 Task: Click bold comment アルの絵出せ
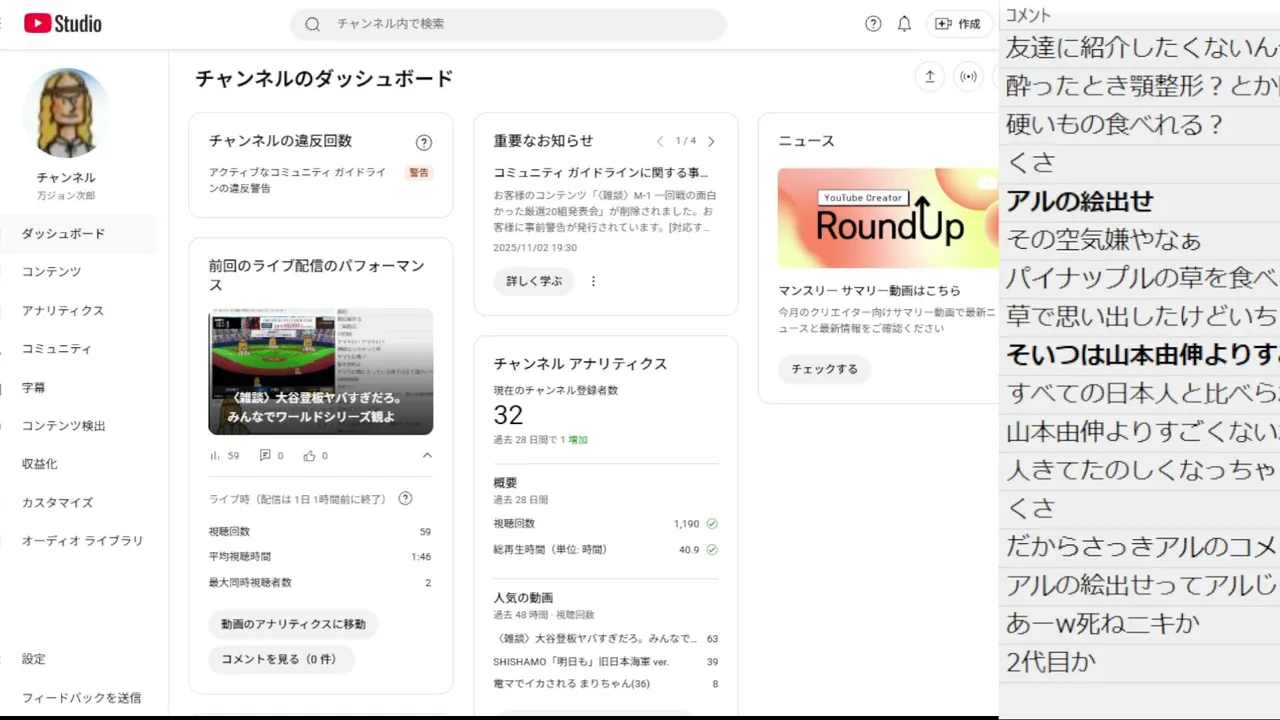[1079, 201]
